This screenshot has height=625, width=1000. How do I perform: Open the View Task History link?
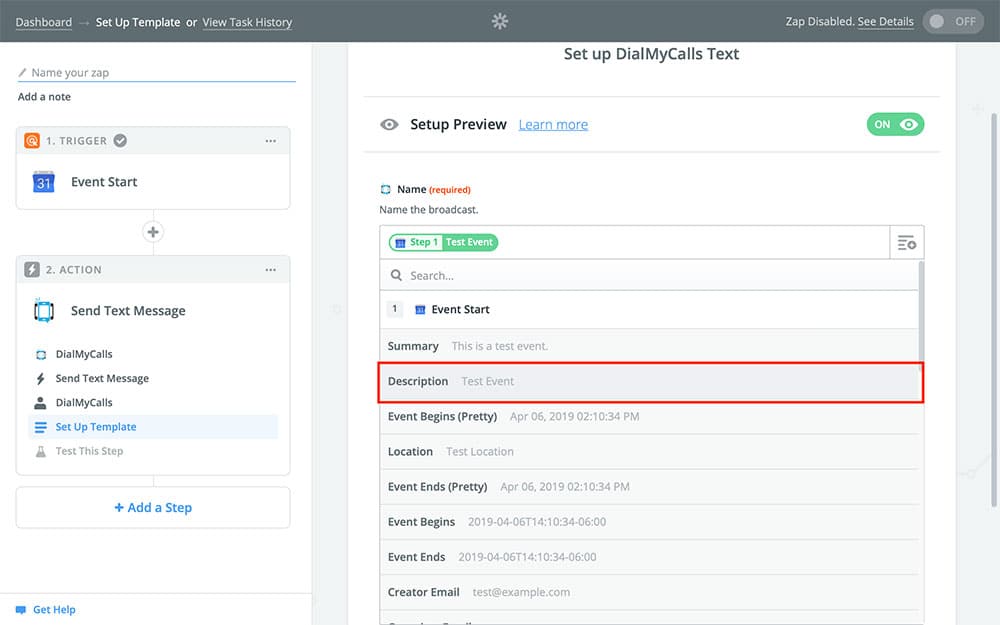(247, 22)
